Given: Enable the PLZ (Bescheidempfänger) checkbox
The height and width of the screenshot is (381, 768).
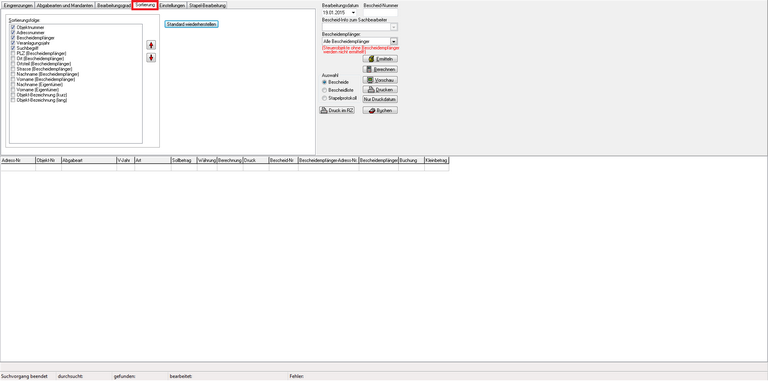Looking at the screenshot, I should point(13,53).
